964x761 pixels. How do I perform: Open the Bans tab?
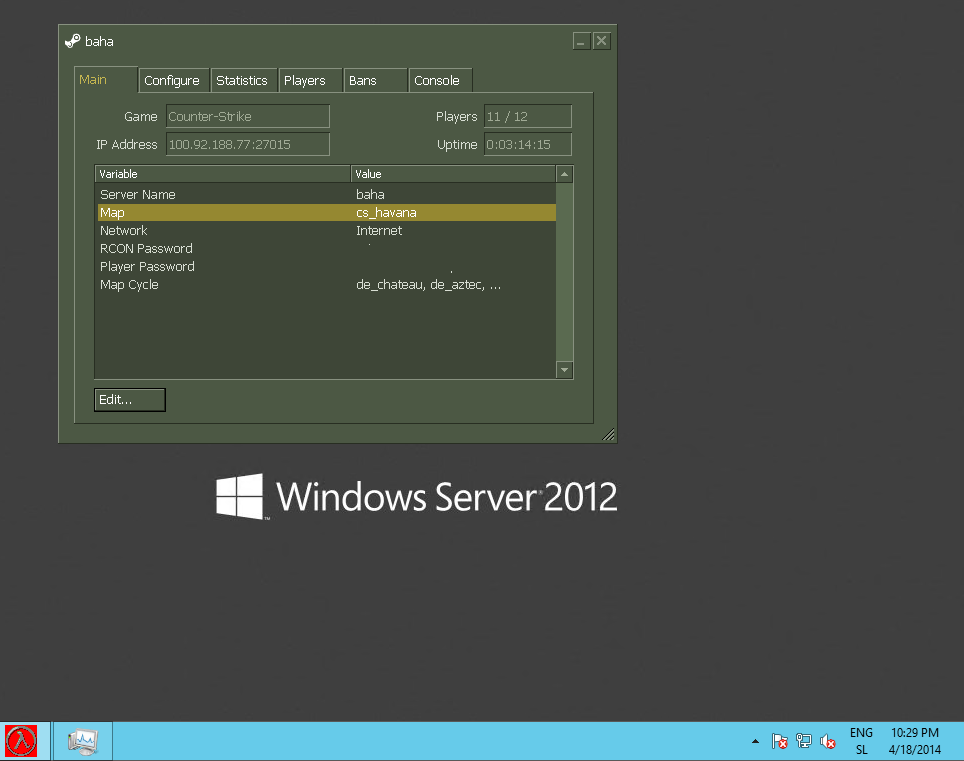click(376, 81)
